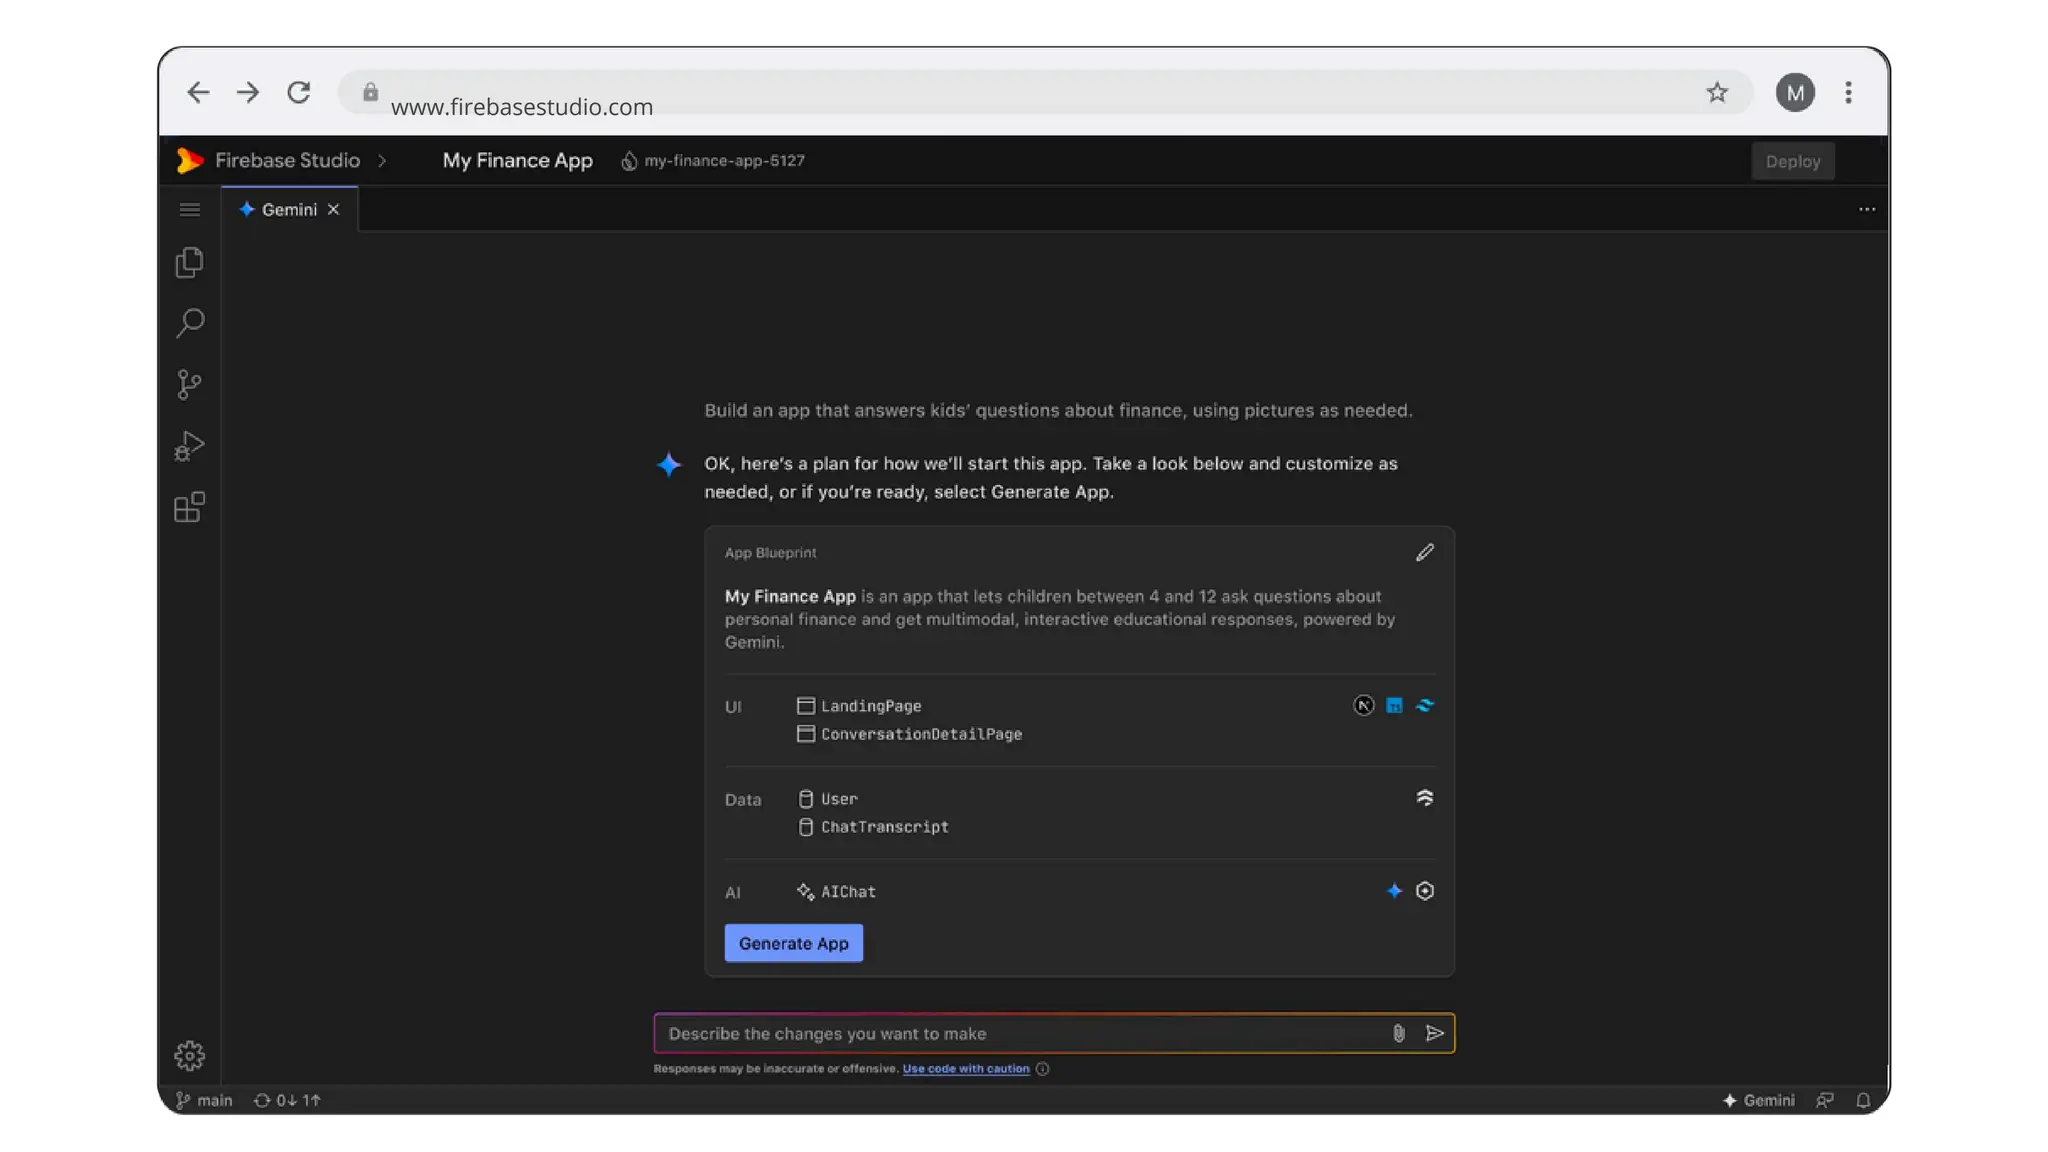Open the browser three-dot menu

tap(1848, 93)
